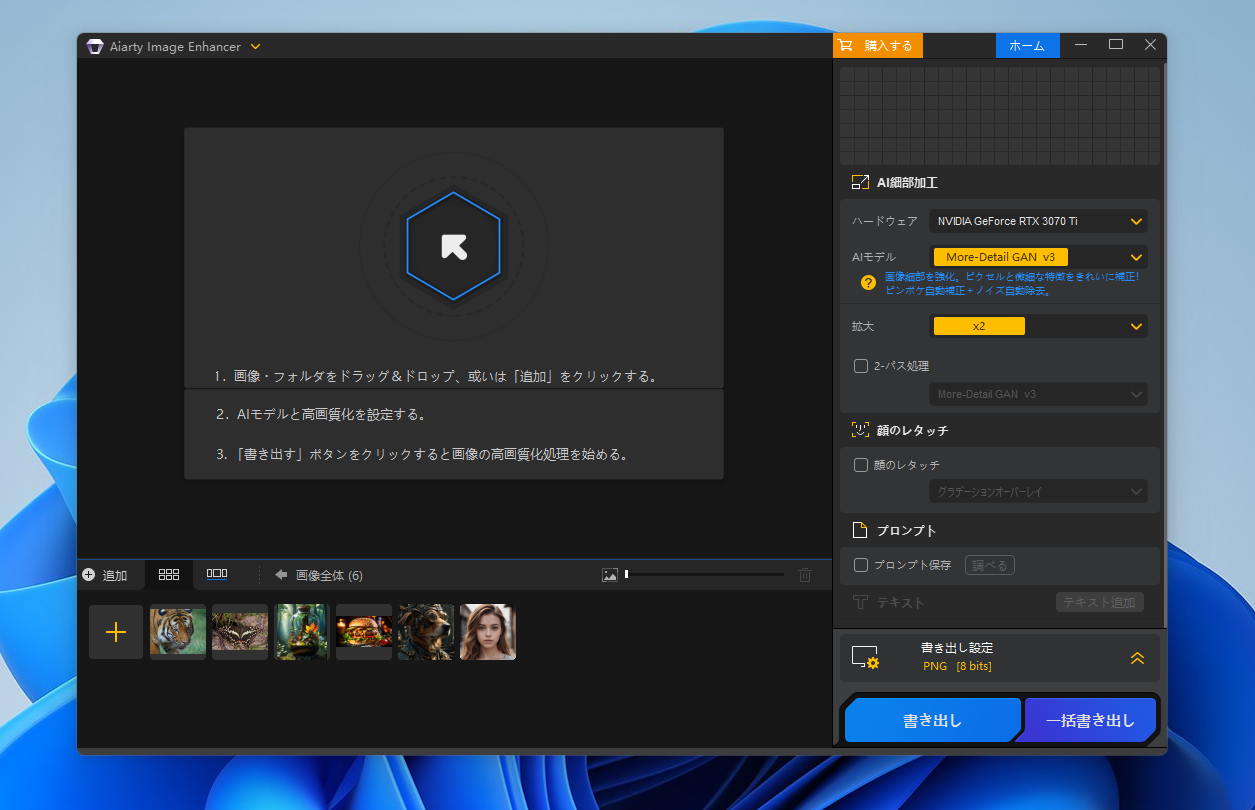
Task: Click the プロンプト document icon
Action: [x=859, y=530]
